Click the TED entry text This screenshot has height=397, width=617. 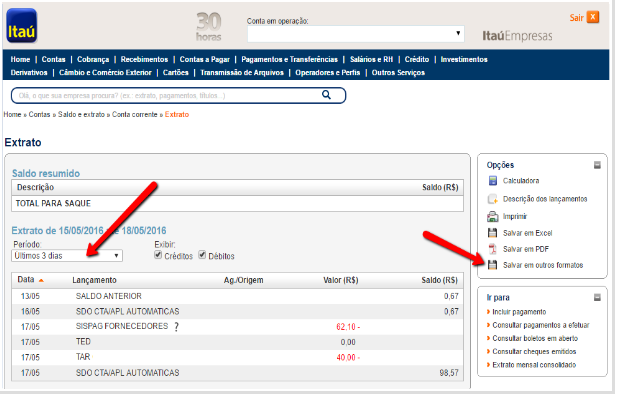pyautogui.click(x=83, y=342)
